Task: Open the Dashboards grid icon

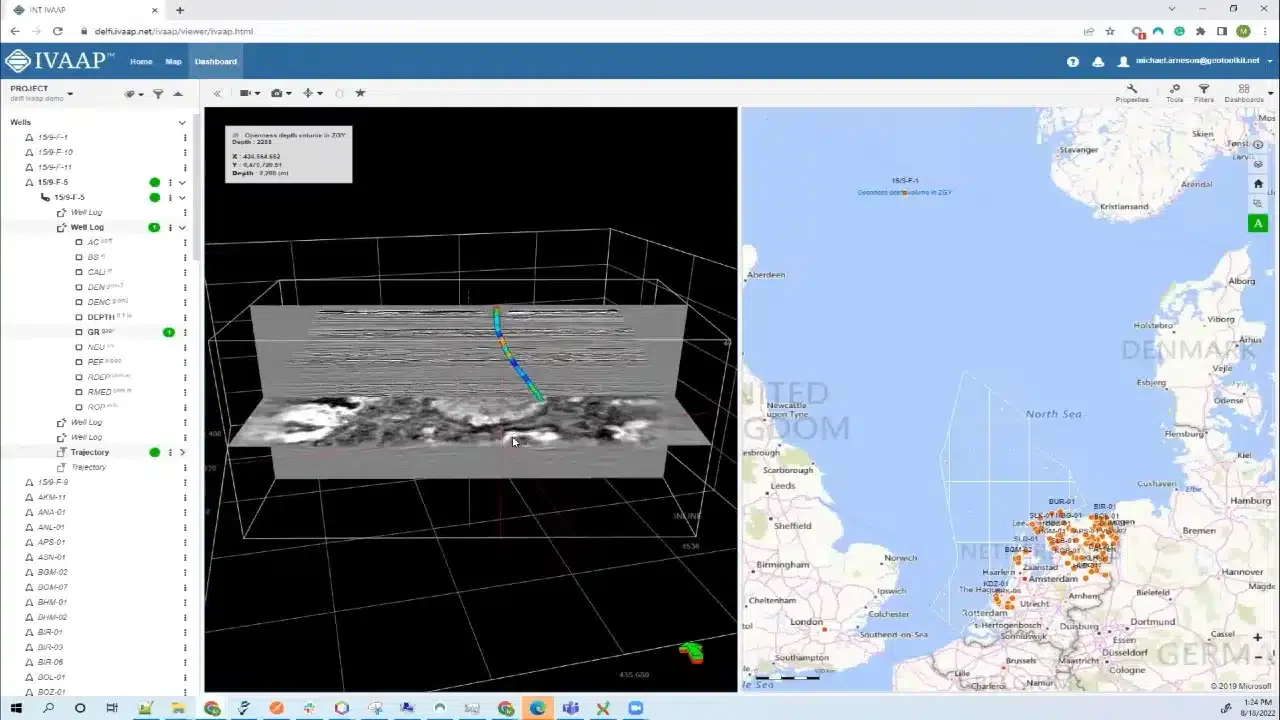Action: point(1244,93)
